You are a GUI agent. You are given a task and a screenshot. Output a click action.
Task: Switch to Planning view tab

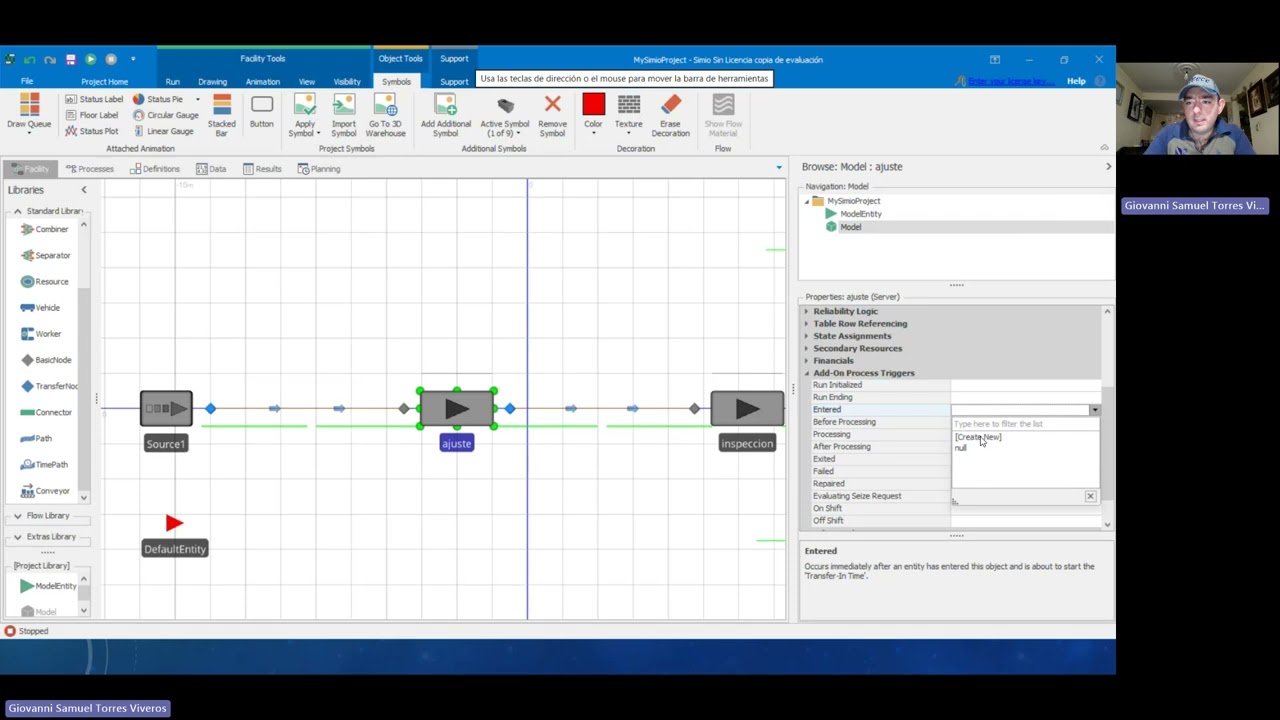click(x=319, y=169)
